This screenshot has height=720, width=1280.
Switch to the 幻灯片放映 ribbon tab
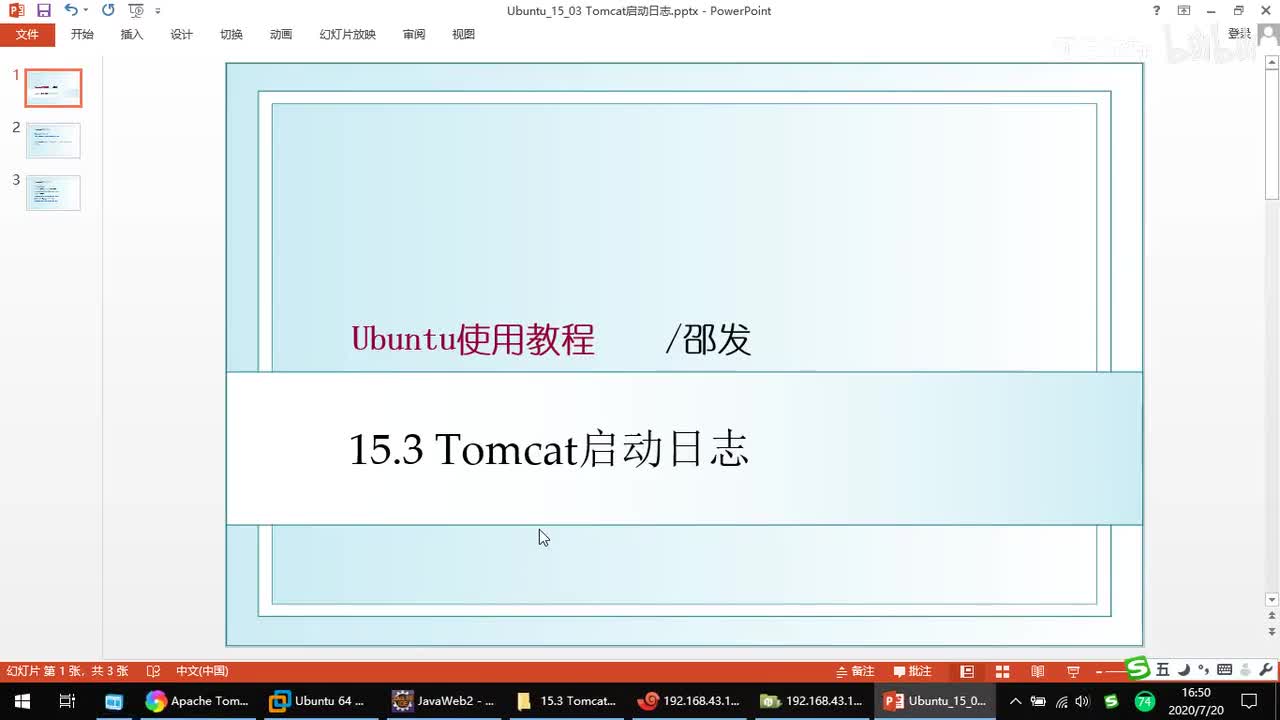347,34
